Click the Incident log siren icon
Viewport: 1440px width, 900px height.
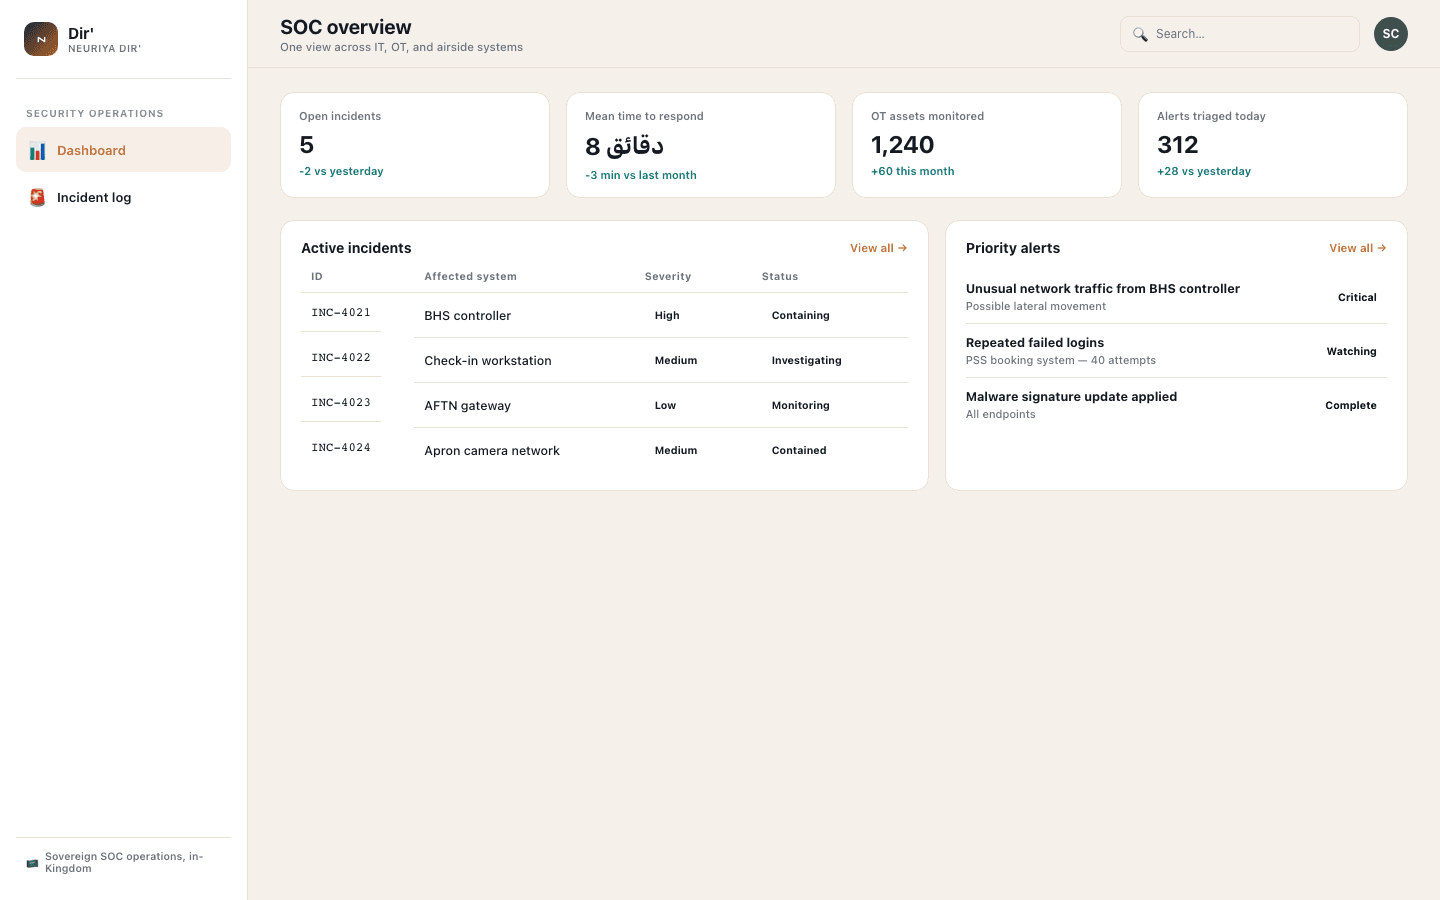pyautogui.click(x=37, y=198)
